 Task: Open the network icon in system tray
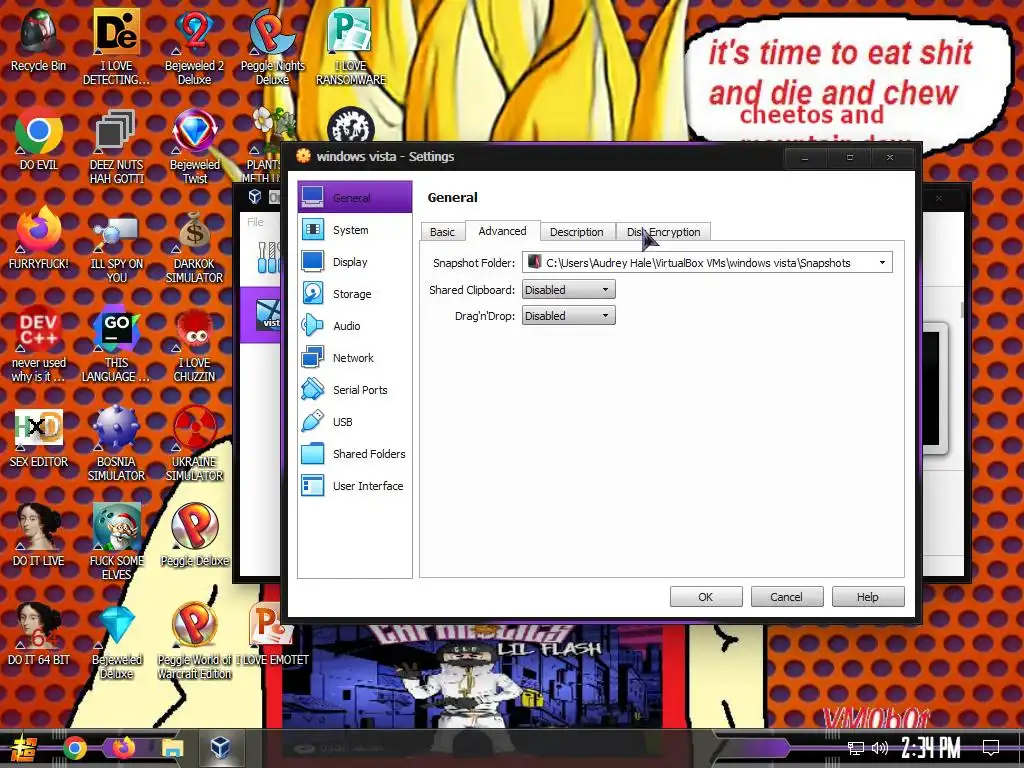pos(856,748)
